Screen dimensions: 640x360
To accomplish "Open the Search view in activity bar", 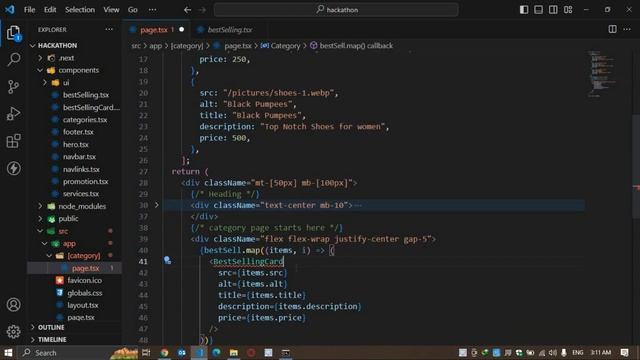I will (x=13, y=60).
